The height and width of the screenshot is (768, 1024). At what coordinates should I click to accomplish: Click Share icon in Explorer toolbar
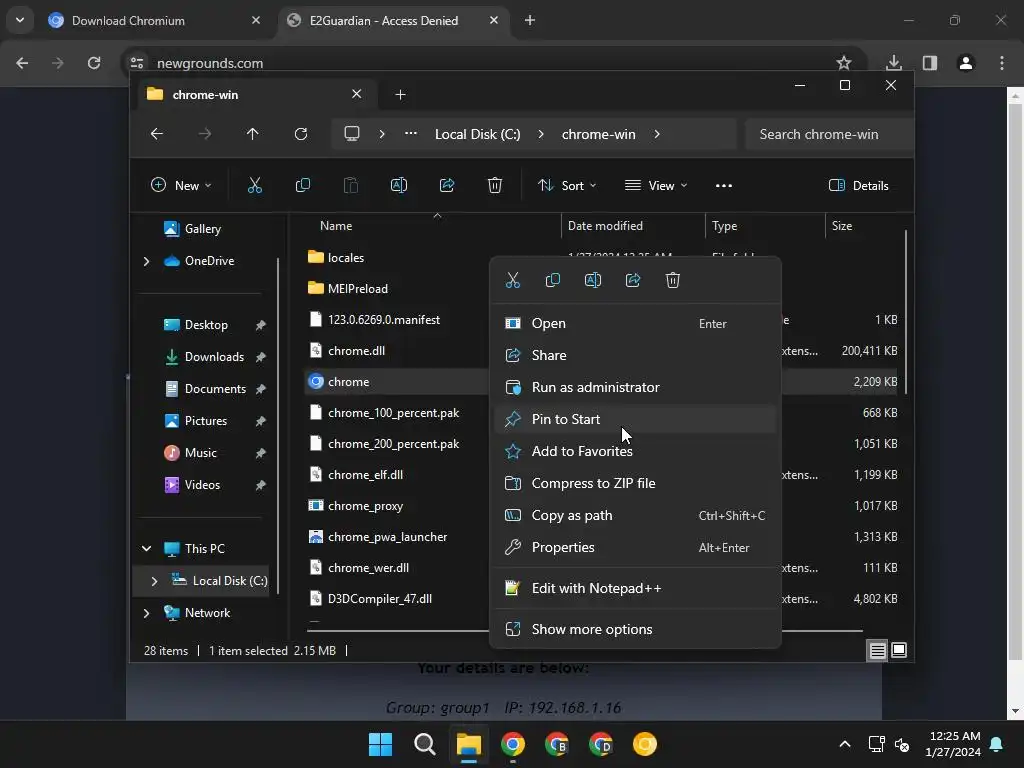(x=447, y=185)
